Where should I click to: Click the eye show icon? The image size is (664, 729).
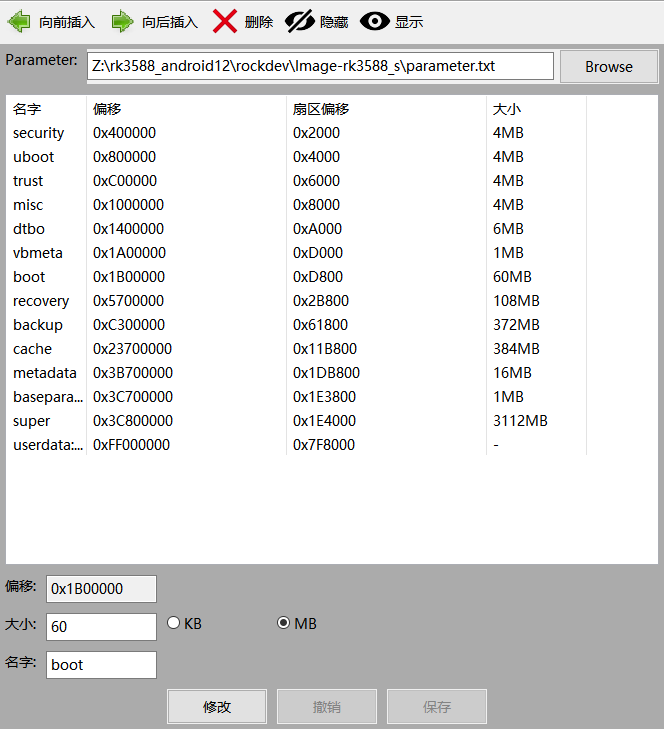point(375,21)
